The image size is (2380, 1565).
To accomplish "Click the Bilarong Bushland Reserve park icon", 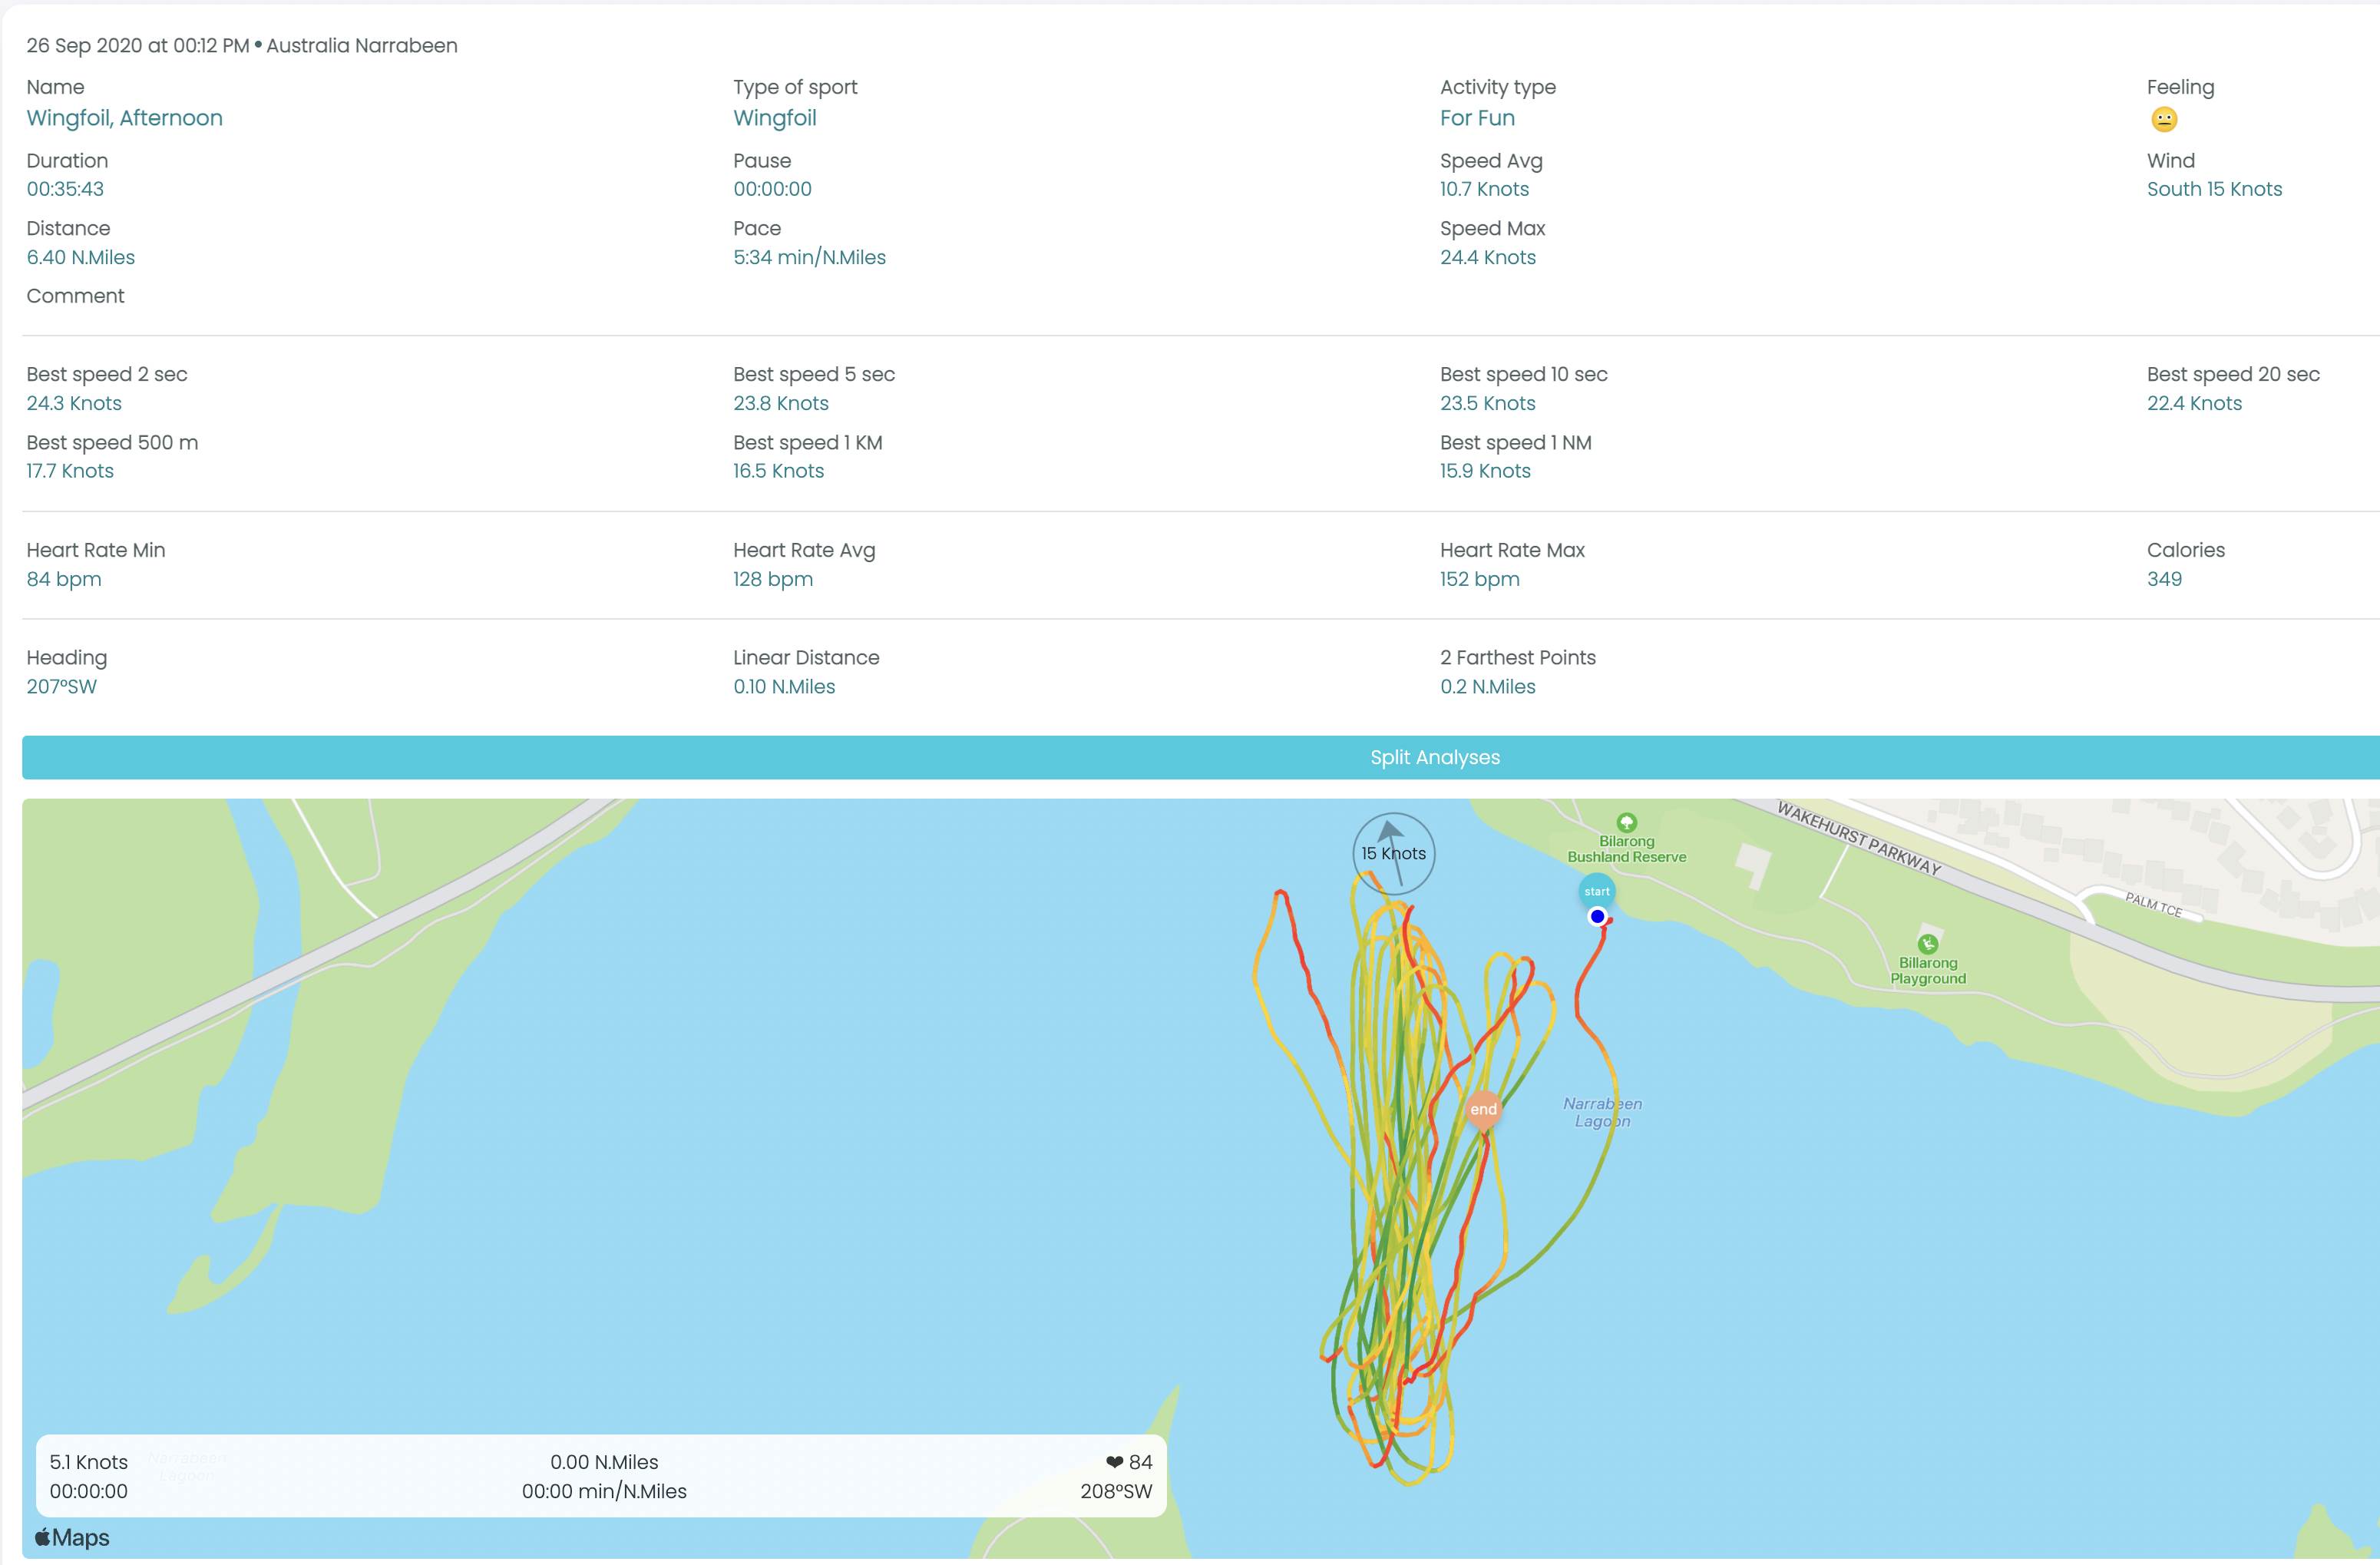I will pos(1627,823).
